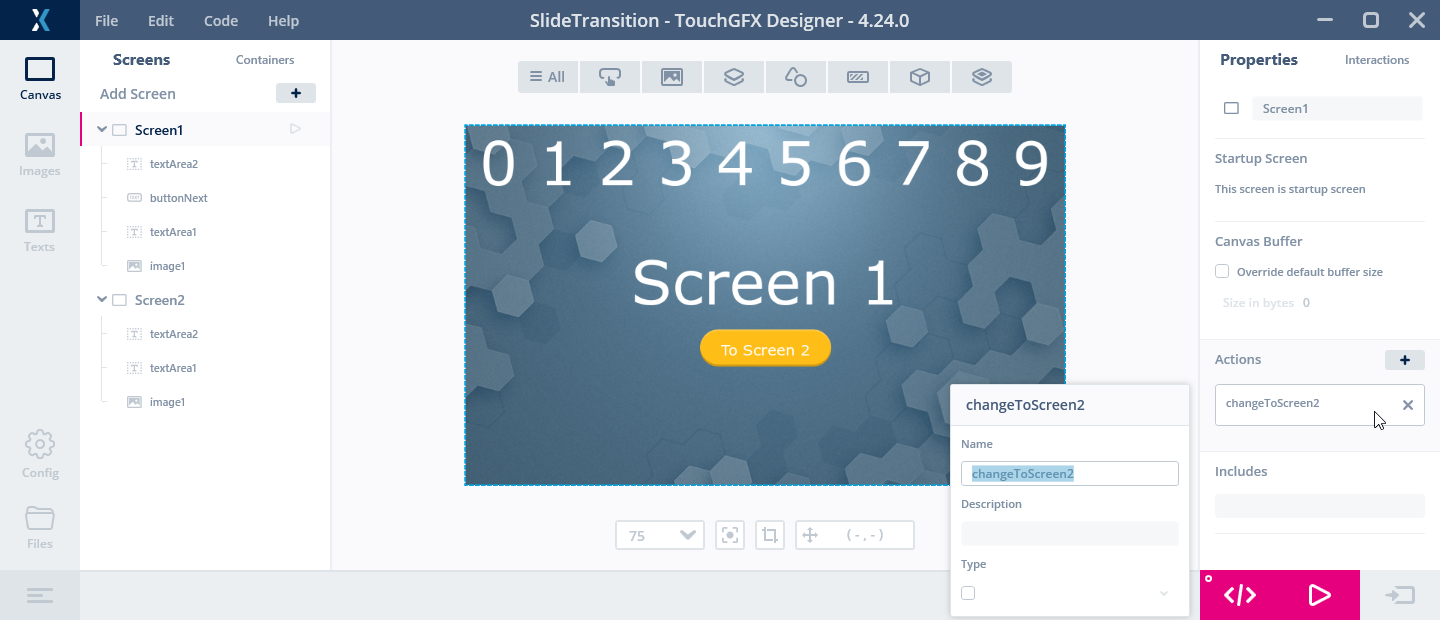Click the action Name input field
The width and height of the screenshot is (1440, 620).
[x=1069, y=474]
